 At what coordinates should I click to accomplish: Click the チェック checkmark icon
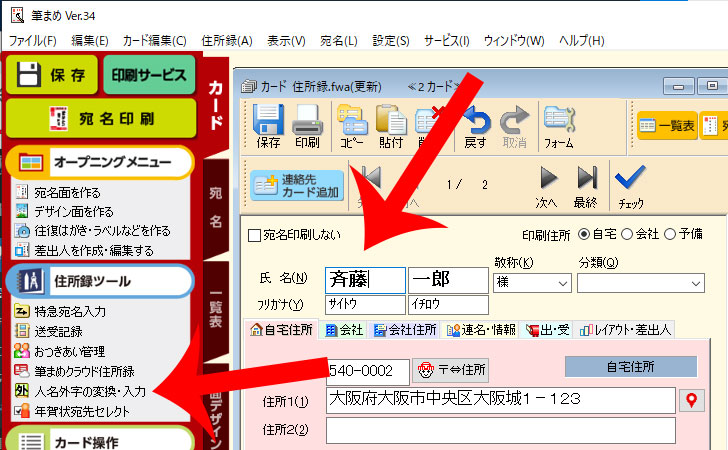pyautogui.click(x=630, y=187)
